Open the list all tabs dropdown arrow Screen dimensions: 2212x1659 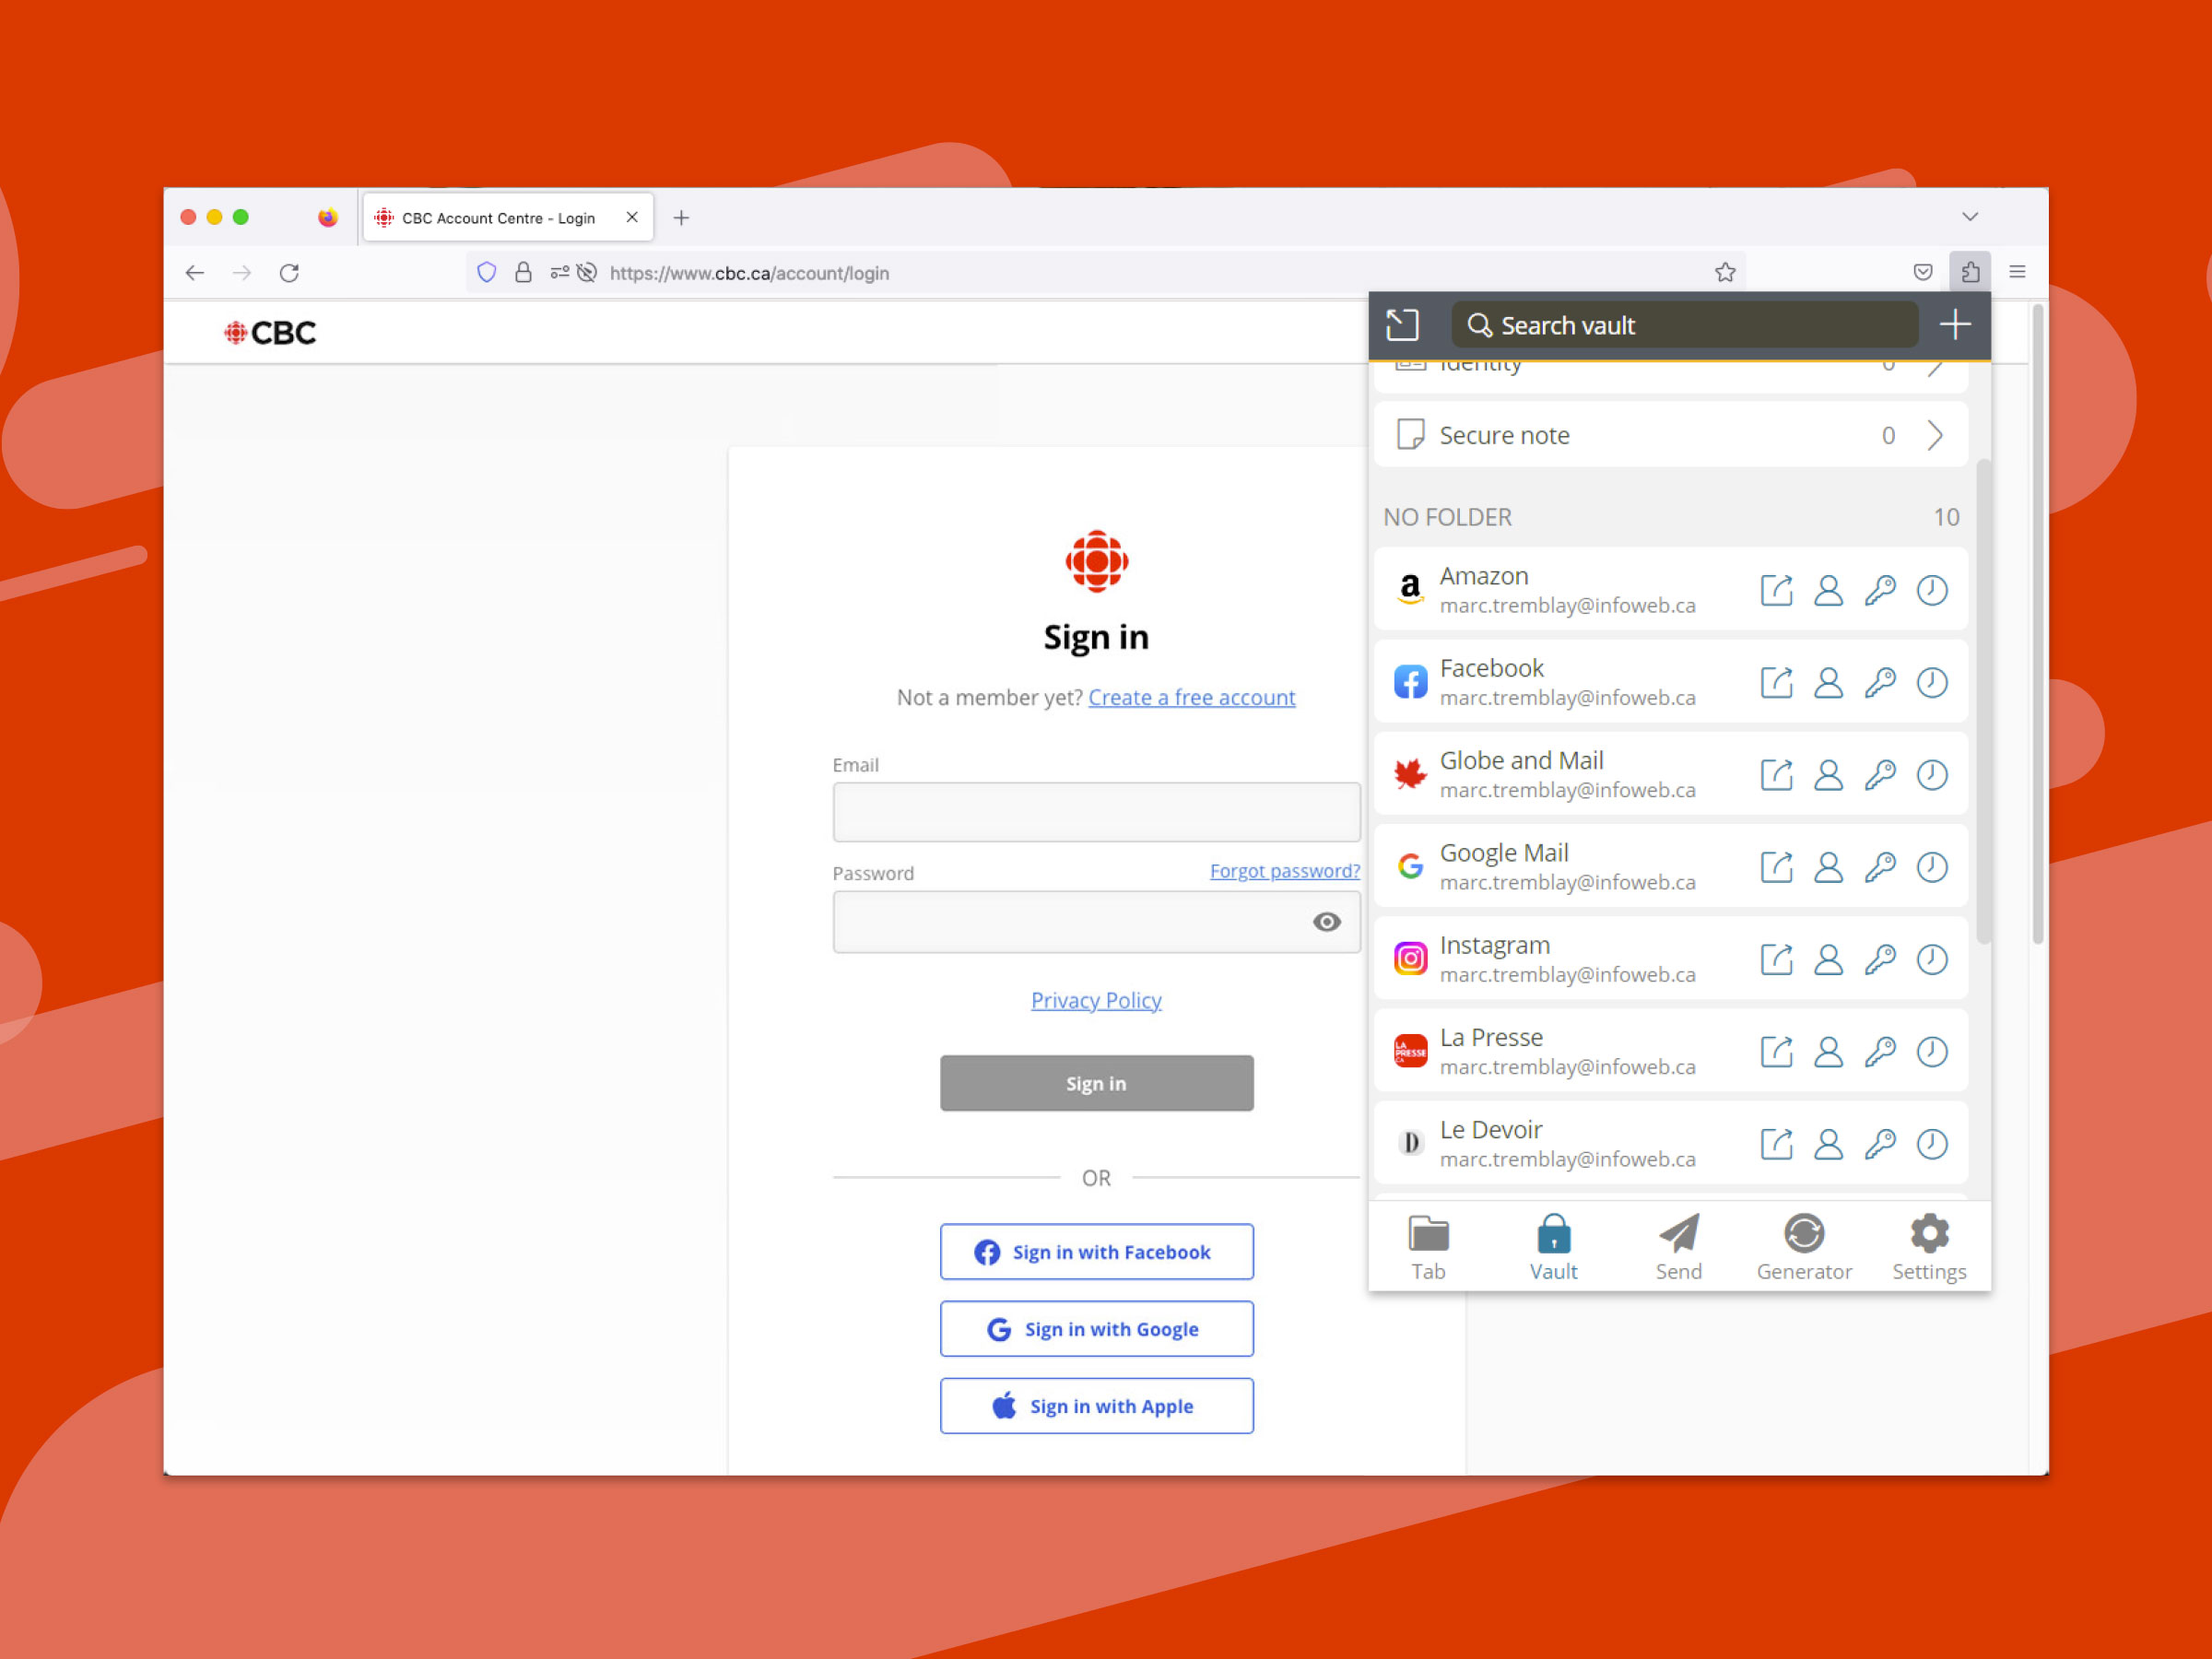(1970, 217)
